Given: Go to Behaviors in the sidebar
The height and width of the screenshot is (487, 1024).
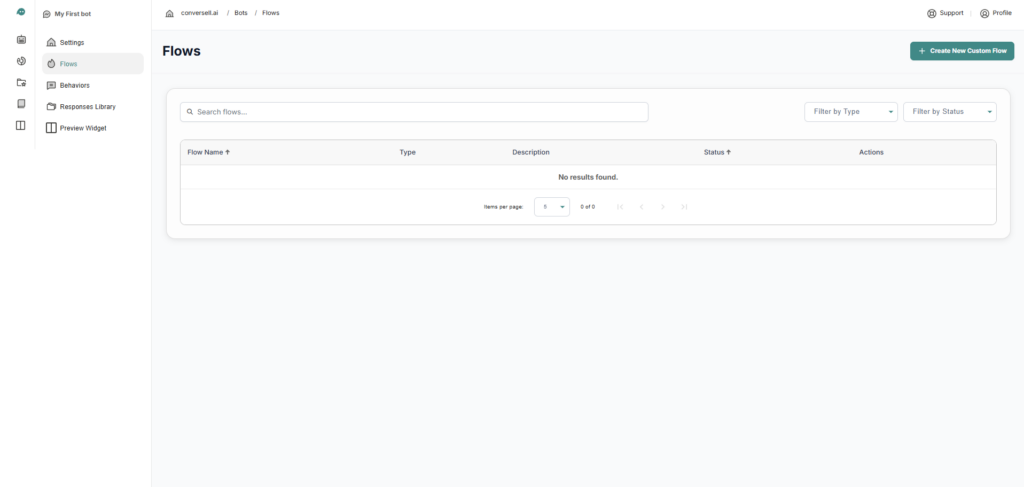Looking at the screenshot, I should point(74,85).
